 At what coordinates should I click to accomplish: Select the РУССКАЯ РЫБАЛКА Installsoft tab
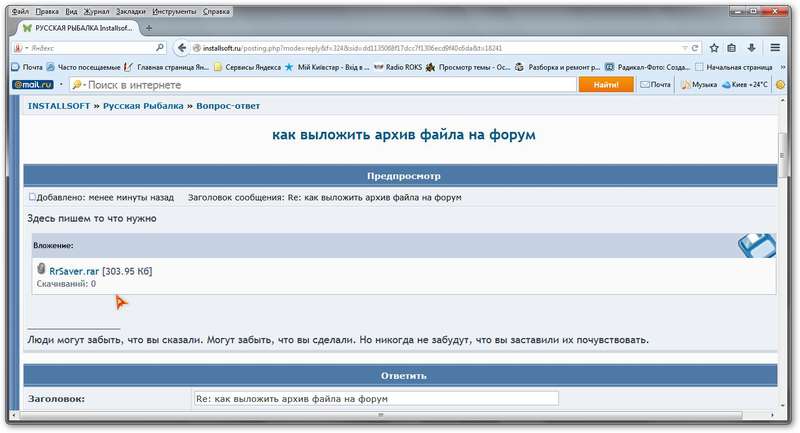click(x=78, y=28)
